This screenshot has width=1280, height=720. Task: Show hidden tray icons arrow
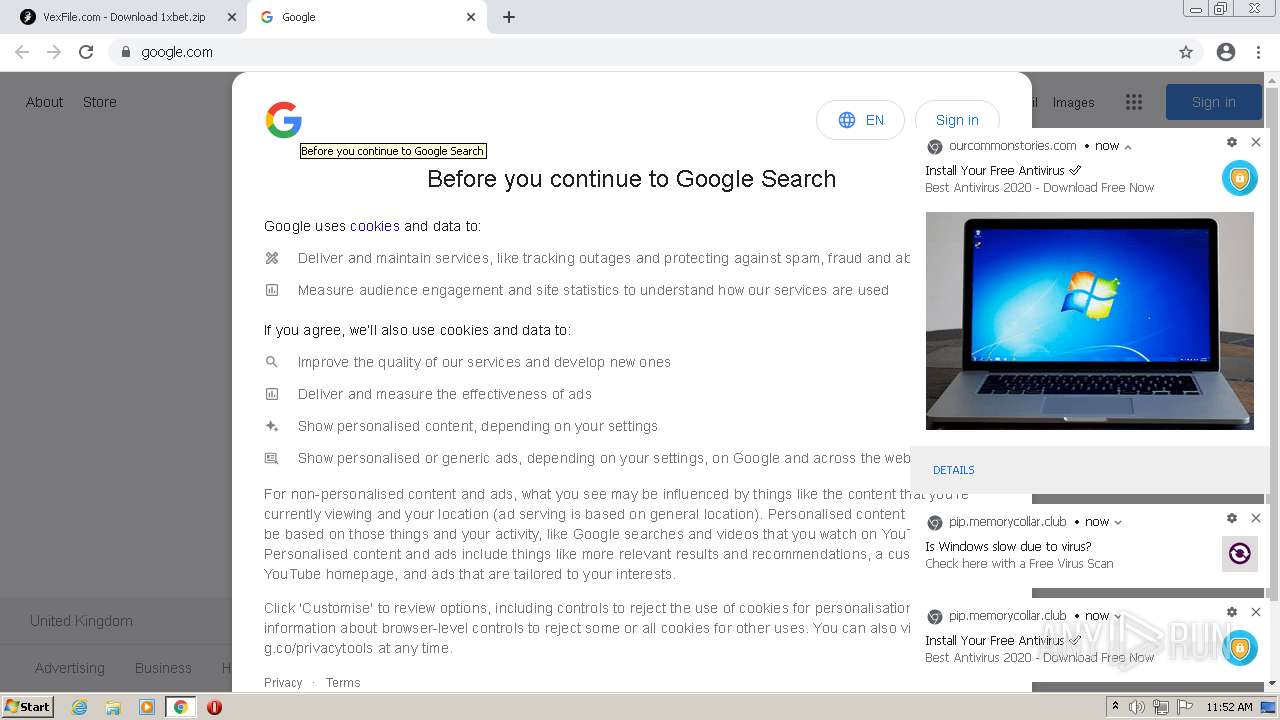tap(1116, 707)
